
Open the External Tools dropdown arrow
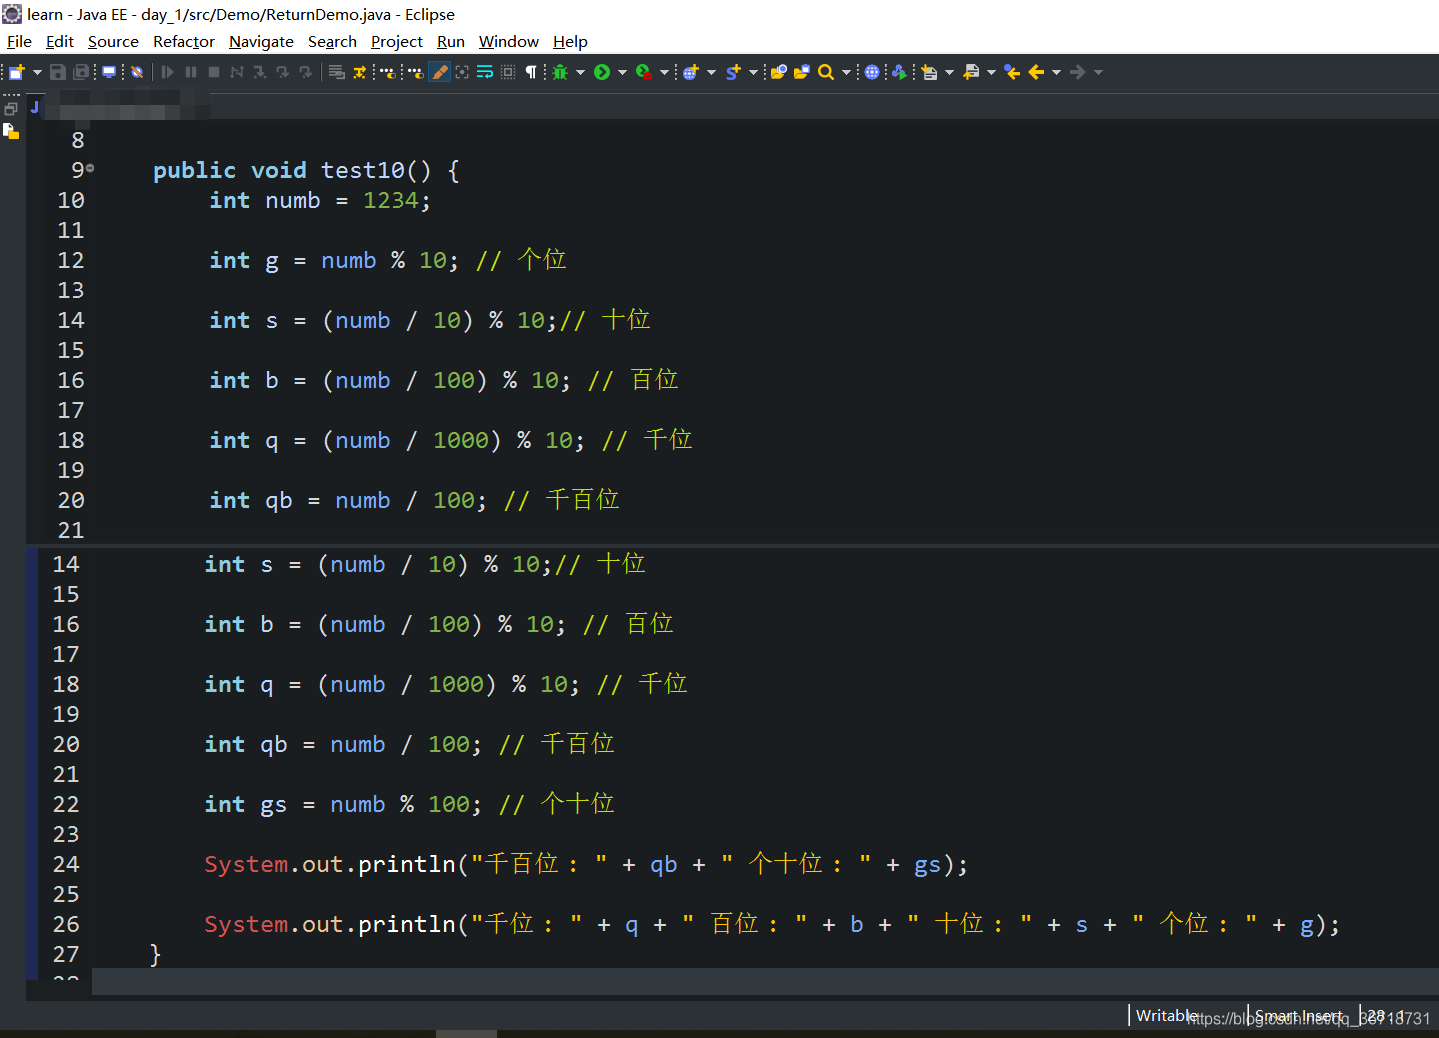[664, 72]
